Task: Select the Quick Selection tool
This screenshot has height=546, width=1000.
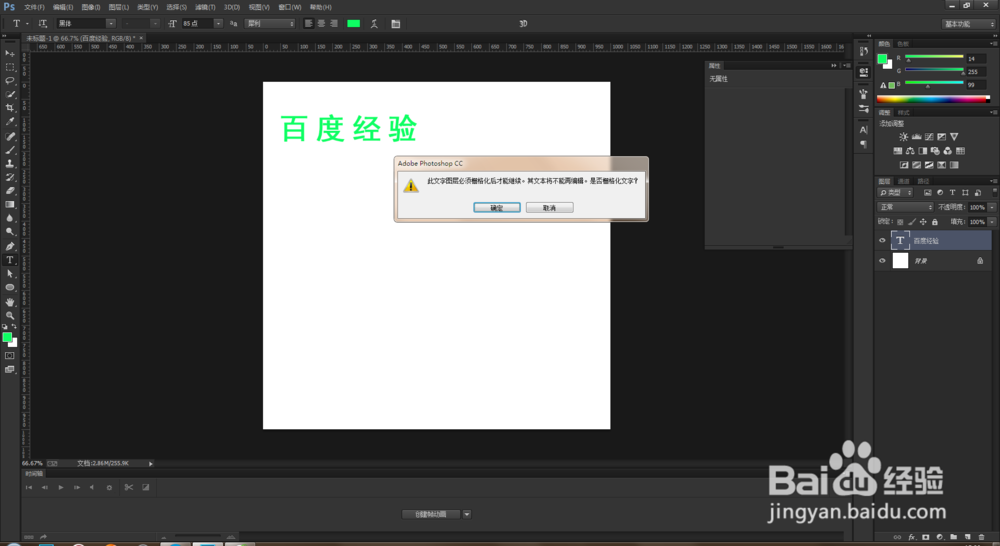Action: click(x=10, y=94)
